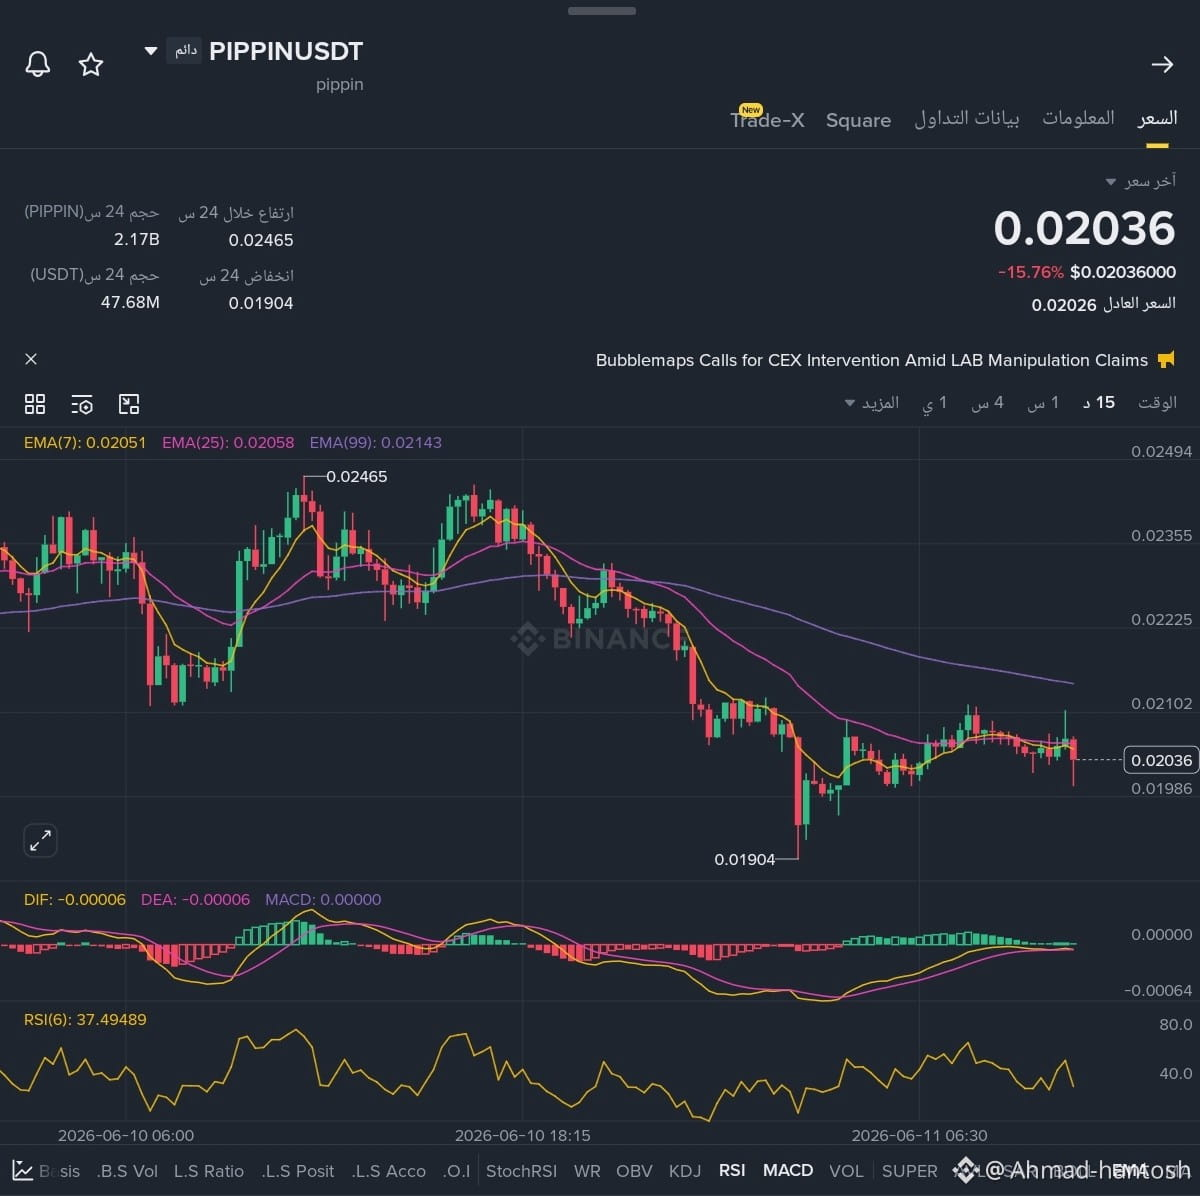
Task: Tap the arrow icon at top right
Action: coord(1162,65)
